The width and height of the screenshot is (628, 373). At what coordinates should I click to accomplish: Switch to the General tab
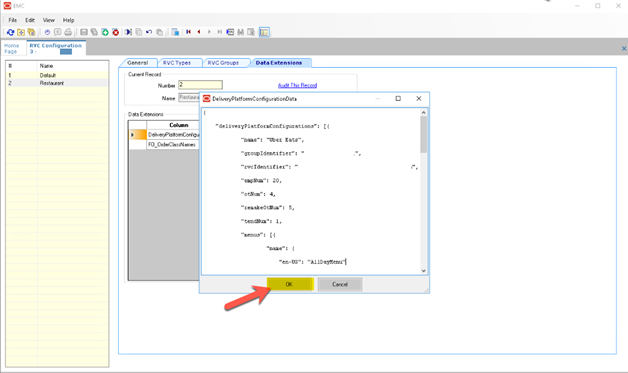tap(137, 63)
